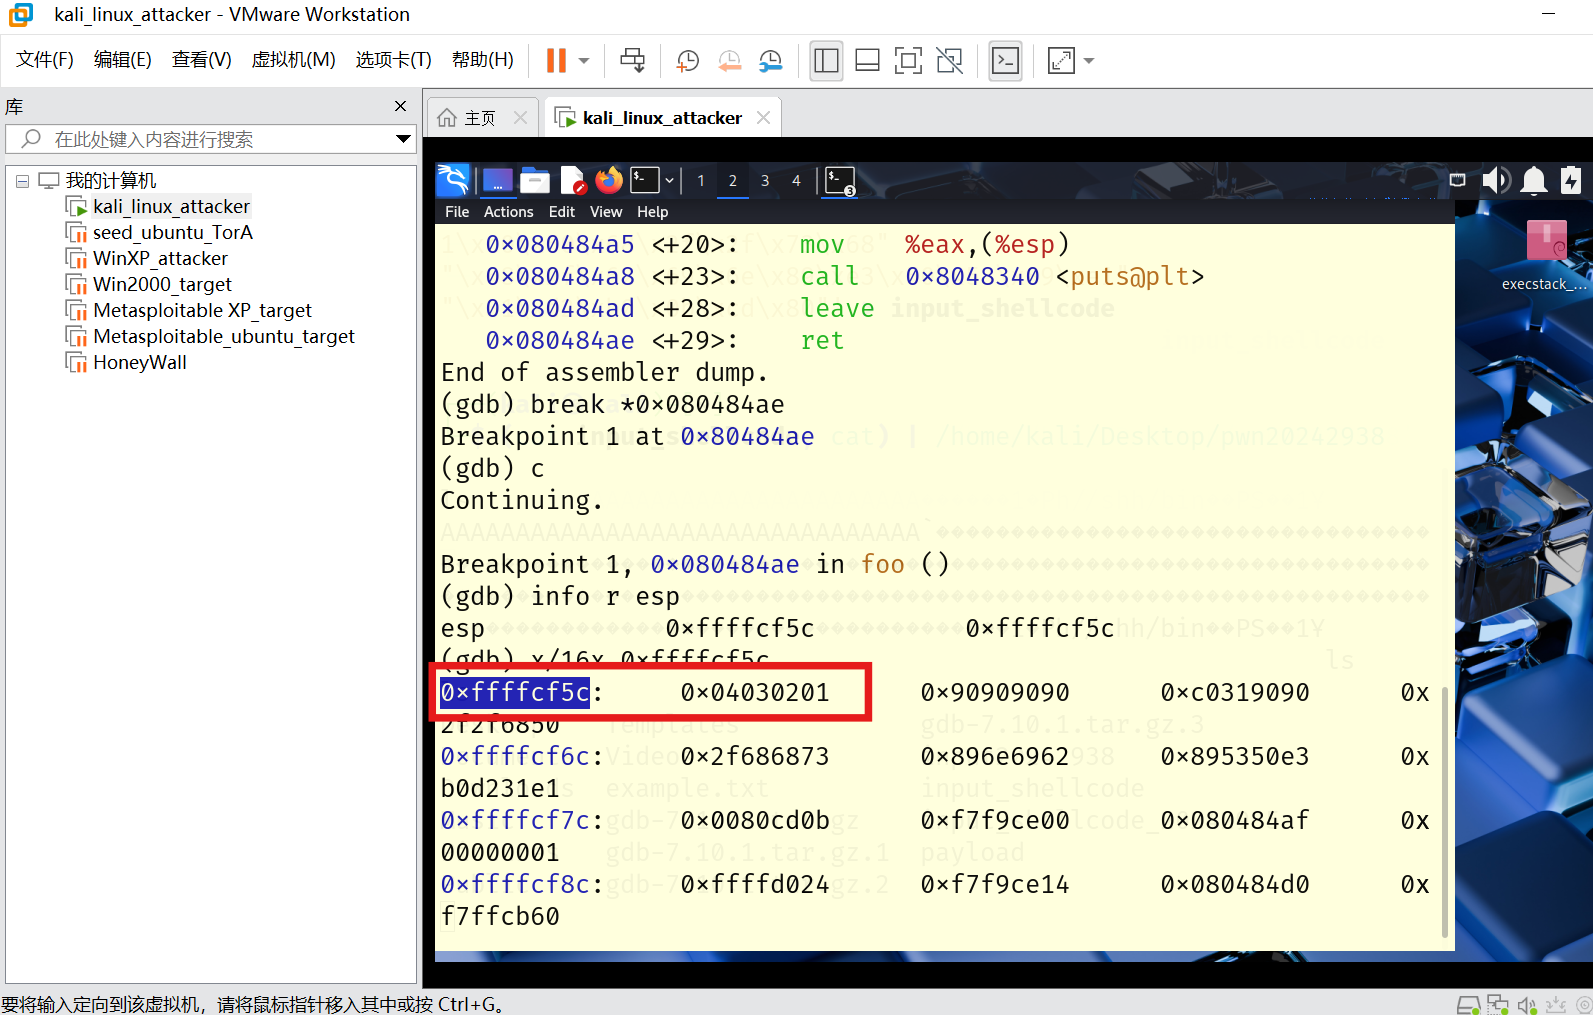Image resolution: width=1593 pixels, height=1015 pixels.
Task: Click the terminal window button in Kali taskbar
Action: coord(840,181)
